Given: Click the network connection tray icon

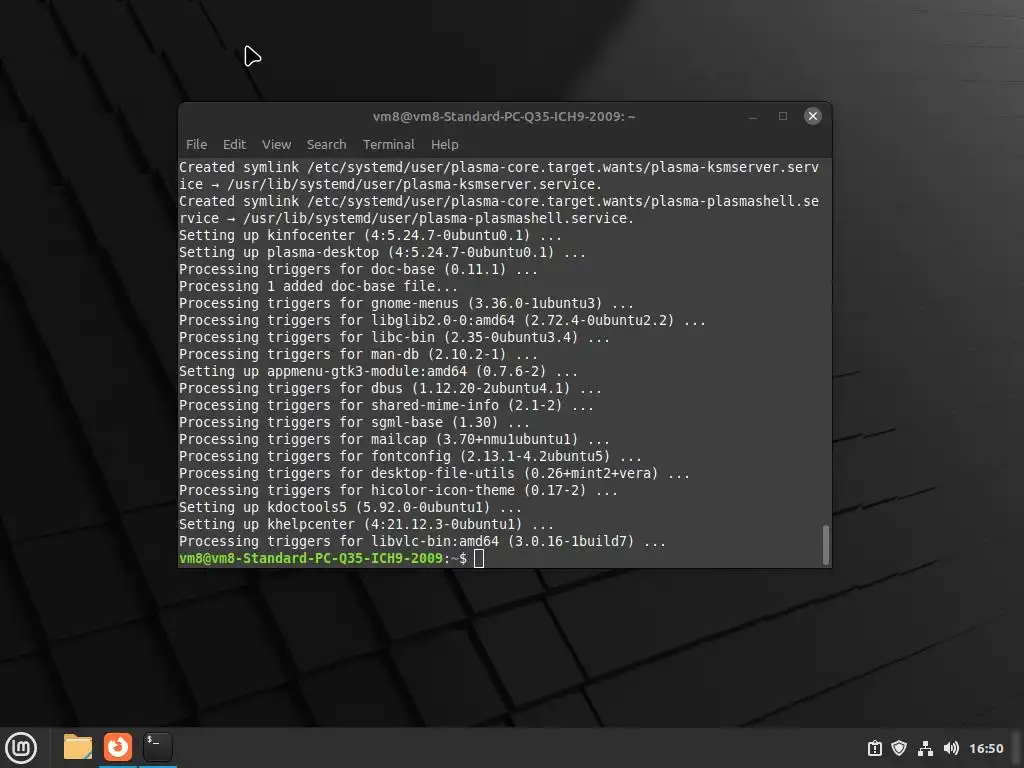Looking at the screenshot, I should pos(925,748).
